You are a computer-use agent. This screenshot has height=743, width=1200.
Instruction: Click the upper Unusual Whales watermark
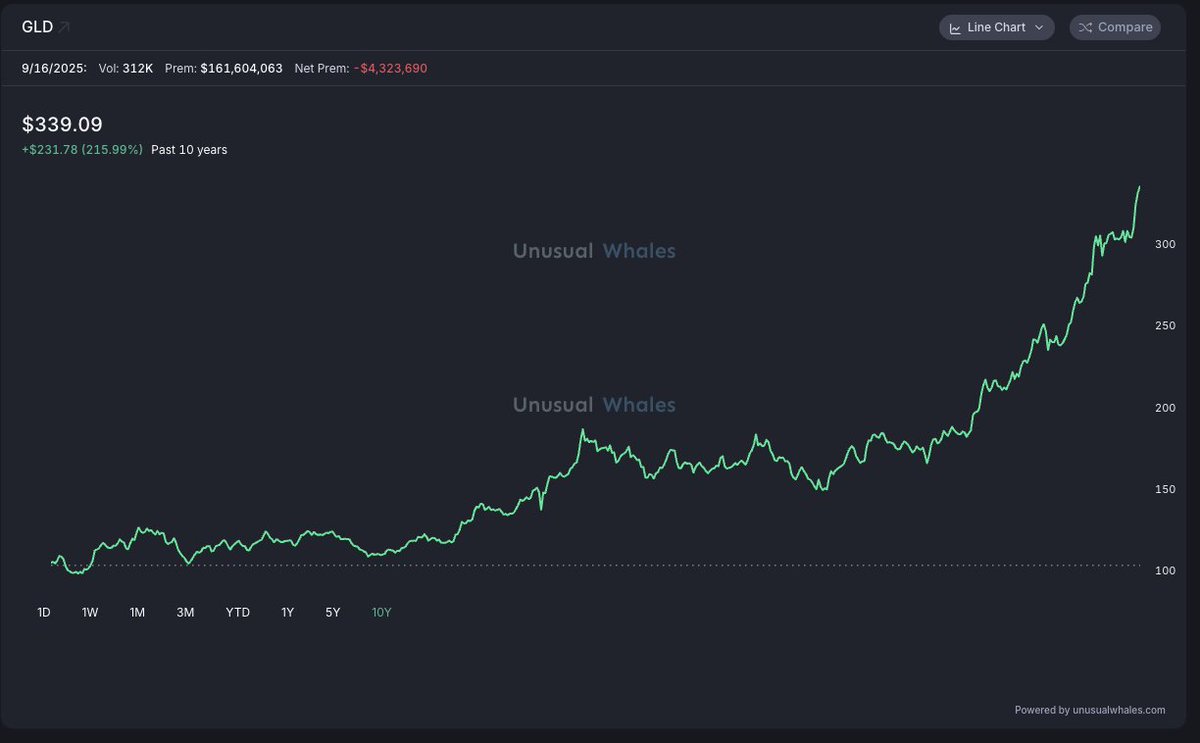[594, 251]
